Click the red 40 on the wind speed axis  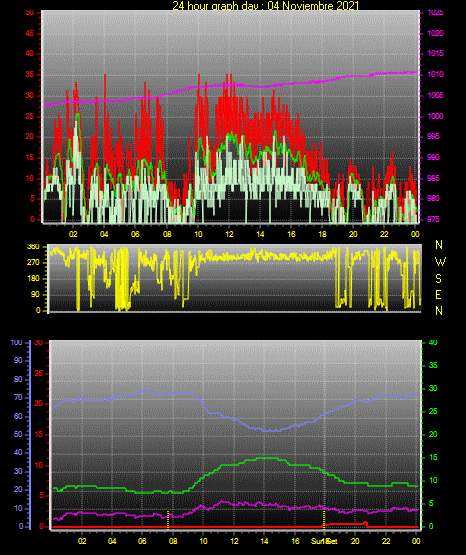tap(30, 53)
